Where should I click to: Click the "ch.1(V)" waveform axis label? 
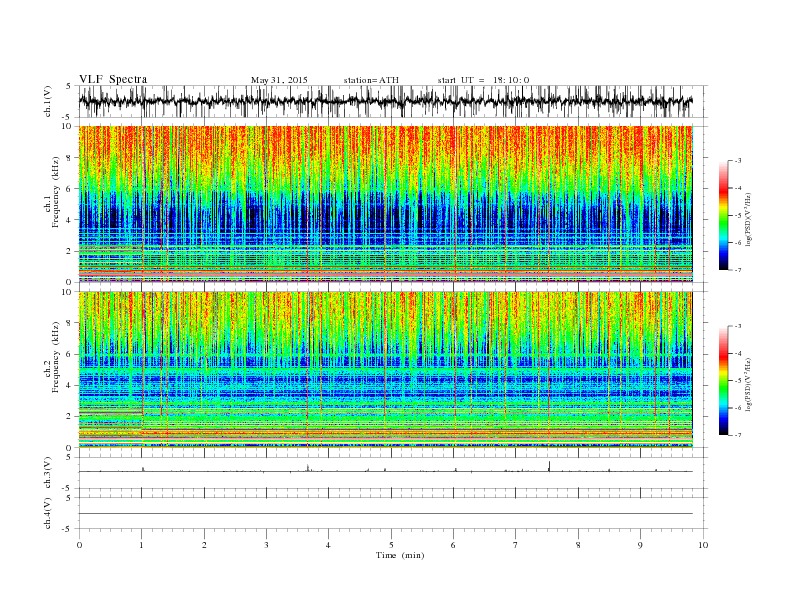(48, 101)
